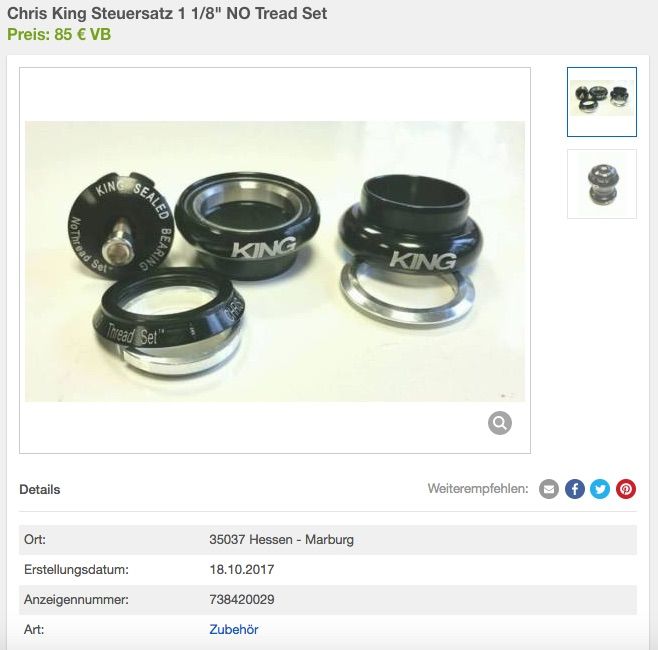Image resolution: width=658 pixels, height=650 pixels.
Task: Click the Details section heading
Action: point(40,489)
